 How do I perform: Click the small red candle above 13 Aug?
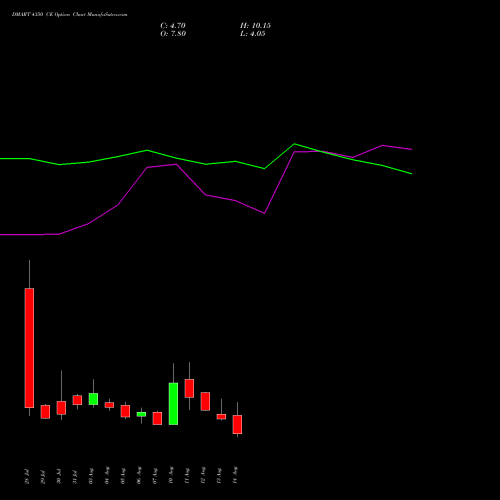[221, 417]
